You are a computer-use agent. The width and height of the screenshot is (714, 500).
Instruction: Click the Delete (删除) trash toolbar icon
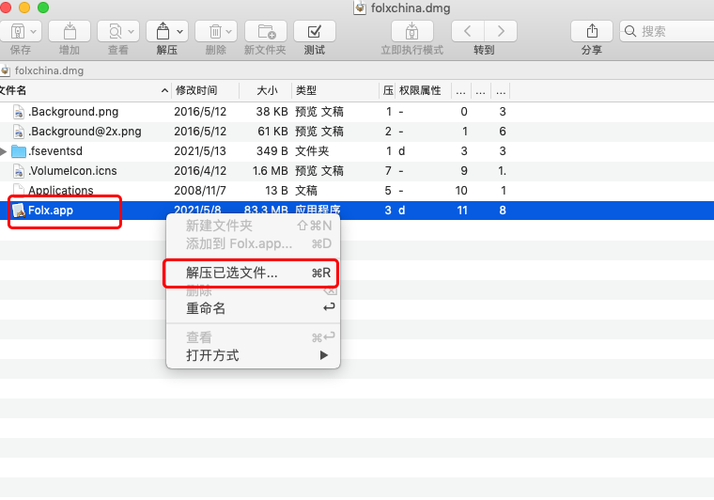click(215, 31)
